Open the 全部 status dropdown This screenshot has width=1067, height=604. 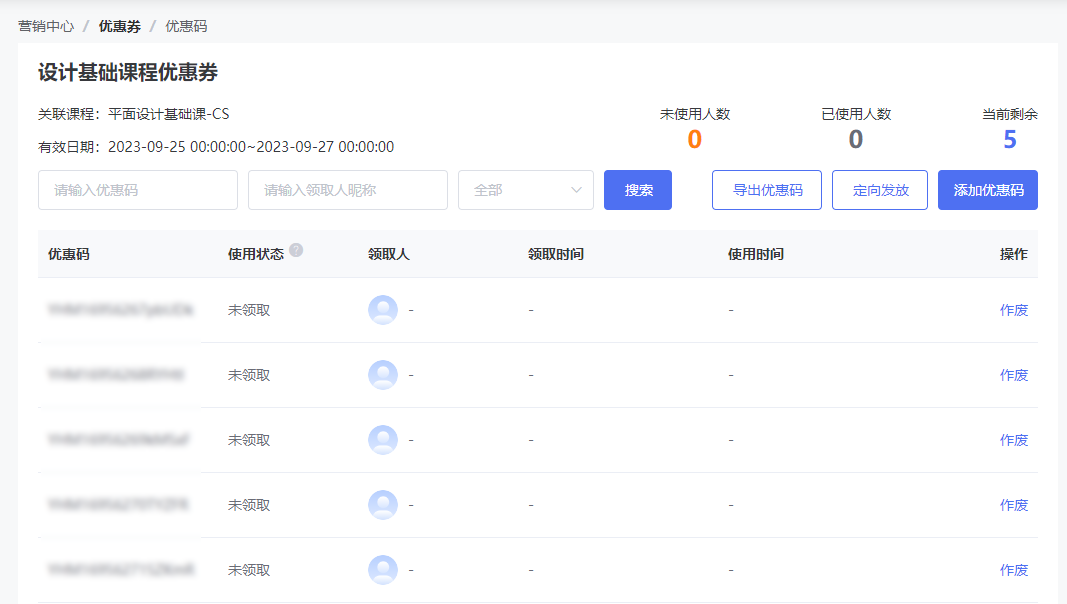click(526, 190)
